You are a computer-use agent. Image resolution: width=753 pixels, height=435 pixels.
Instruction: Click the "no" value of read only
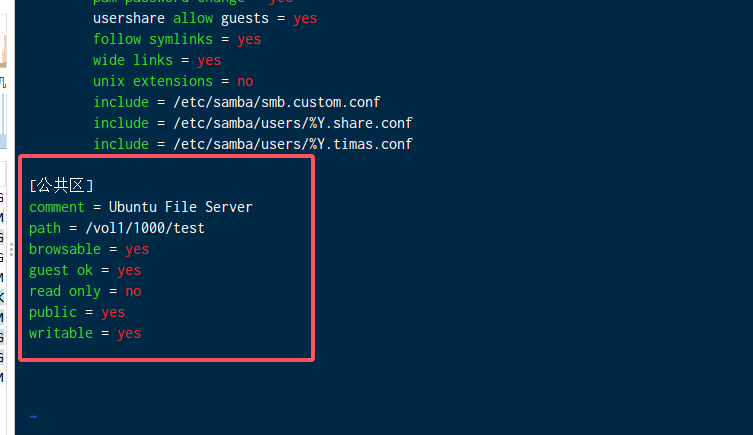pos(133,291)
